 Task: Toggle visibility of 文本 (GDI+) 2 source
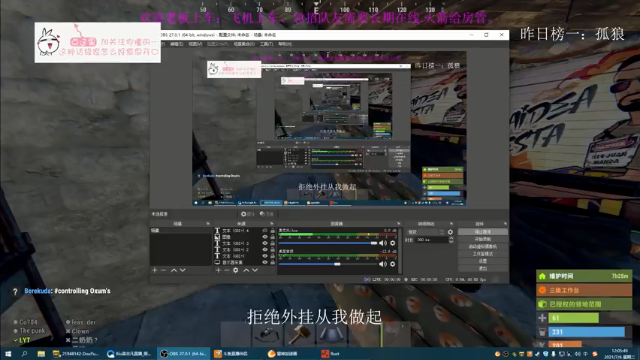pos(265,249)
